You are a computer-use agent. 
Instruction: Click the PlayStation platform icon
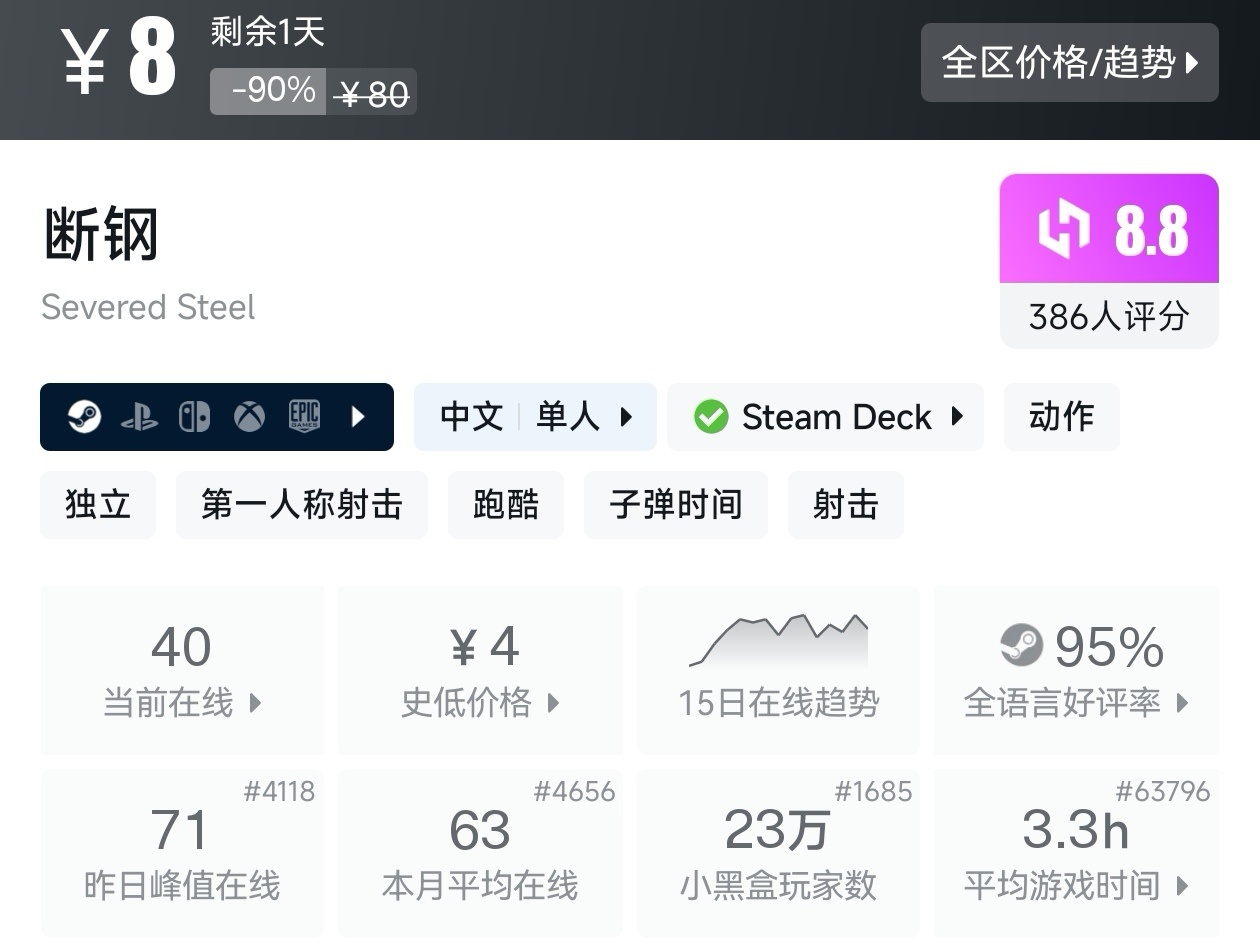[x=139, y=417]
